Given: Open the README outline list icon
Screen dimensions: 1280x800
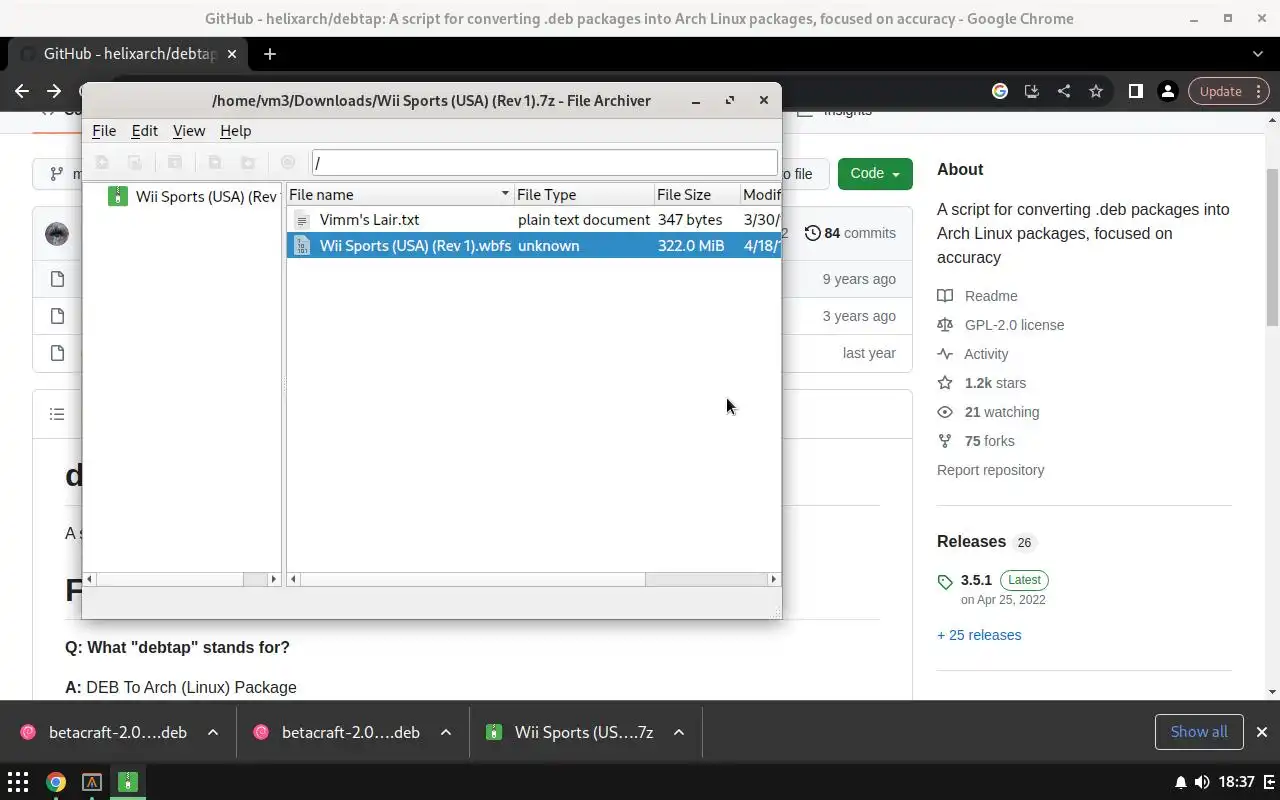Looking at the screenshot, I should click(57, 414).
